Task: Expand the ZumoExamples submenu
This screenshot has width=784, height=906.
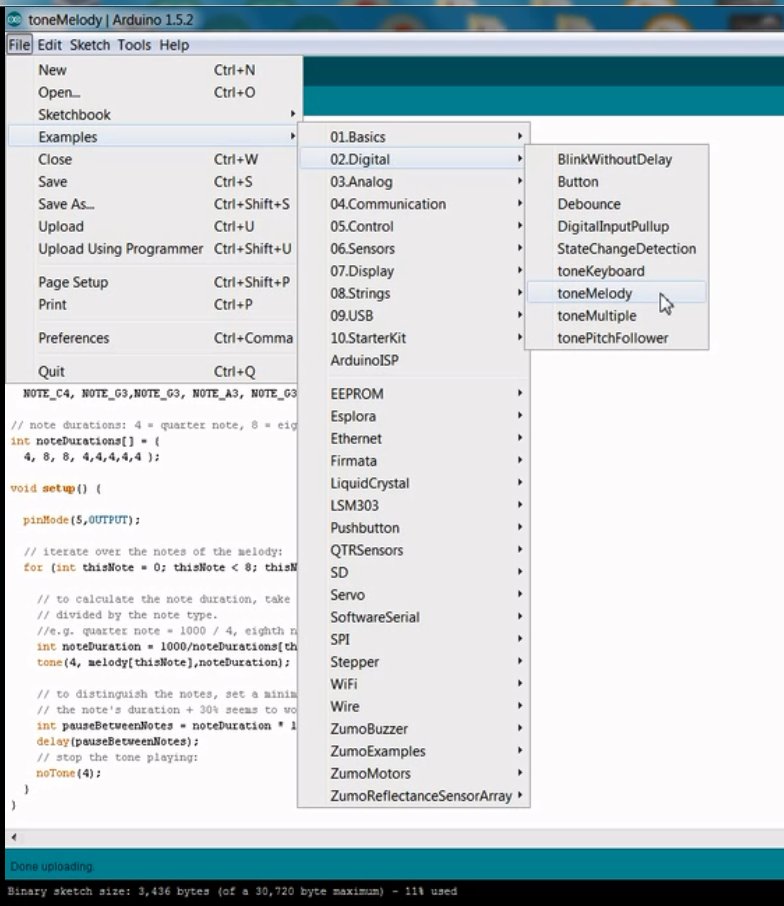Action: pyautogui.click(x=414, y=751)
